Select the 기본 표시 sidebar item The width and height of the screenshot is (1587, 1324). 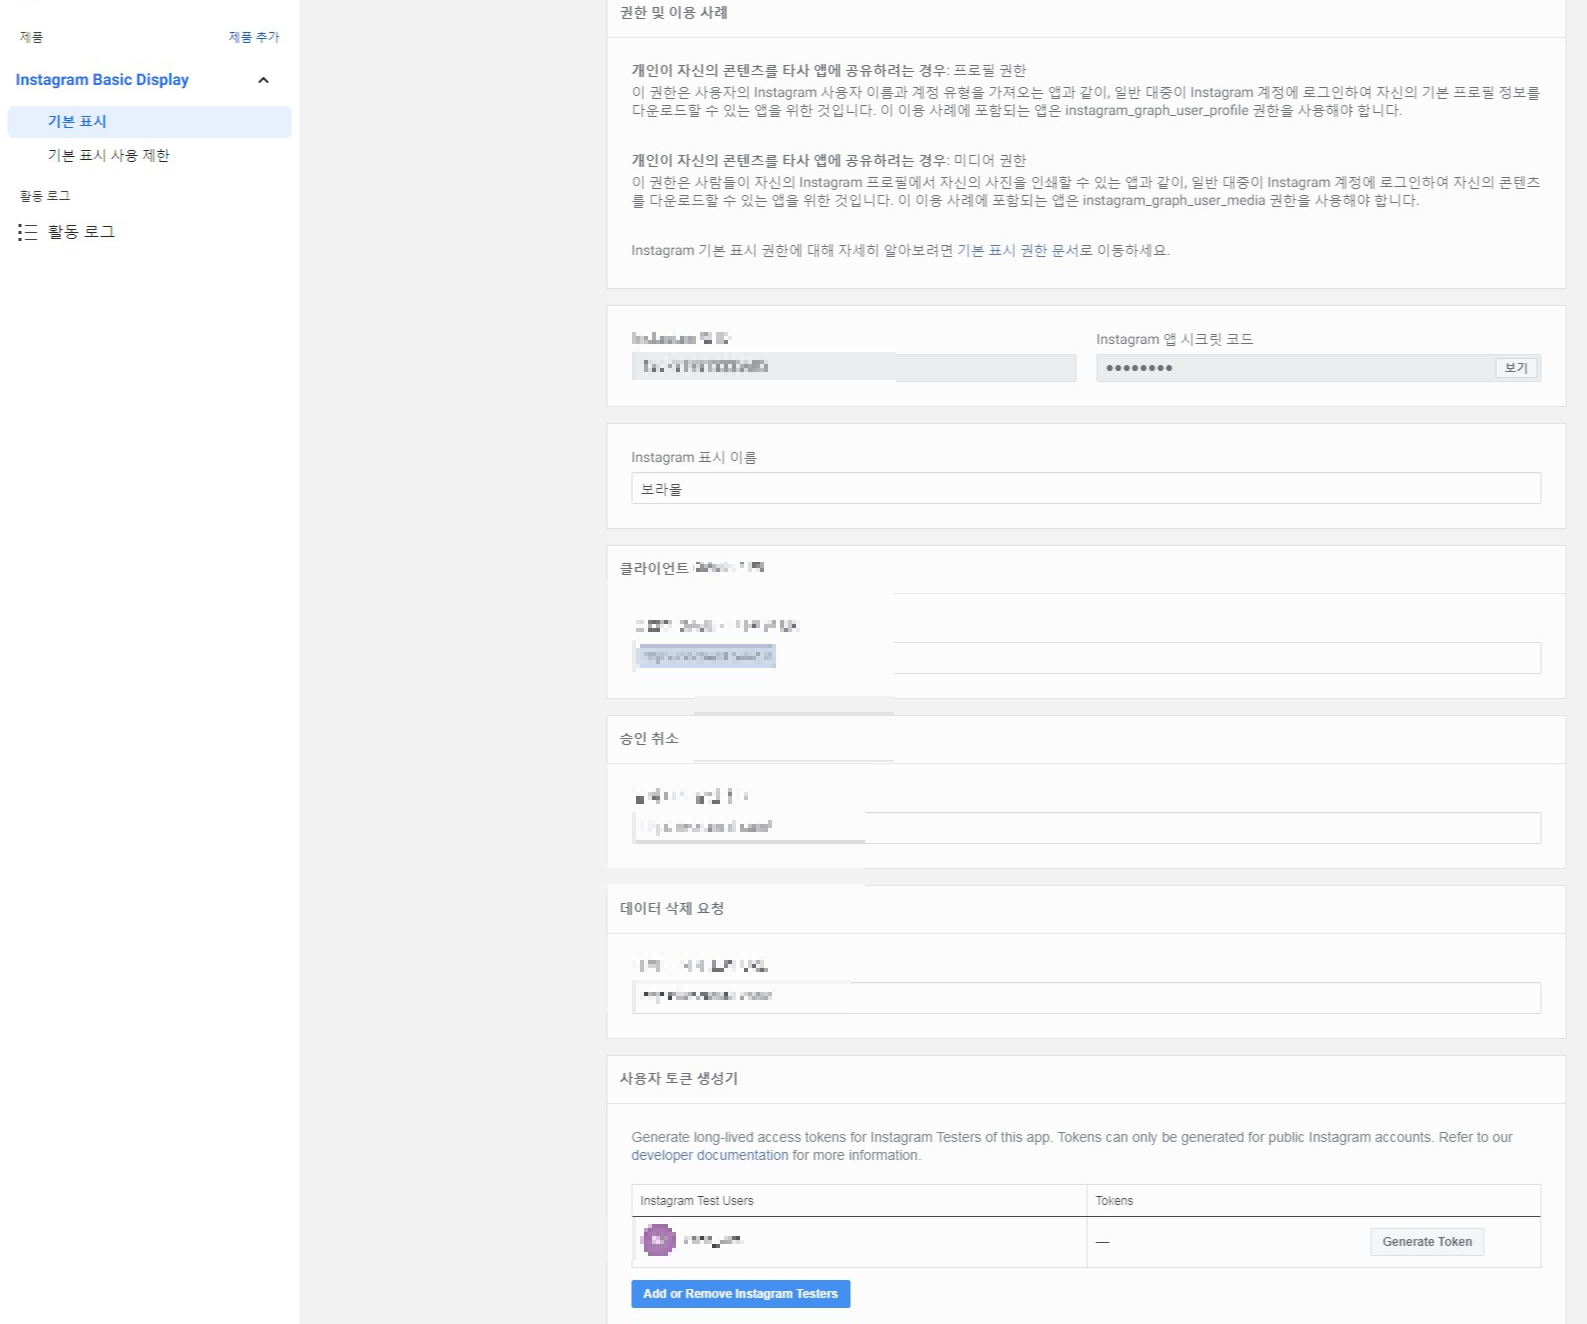click(x=149, y=122)
